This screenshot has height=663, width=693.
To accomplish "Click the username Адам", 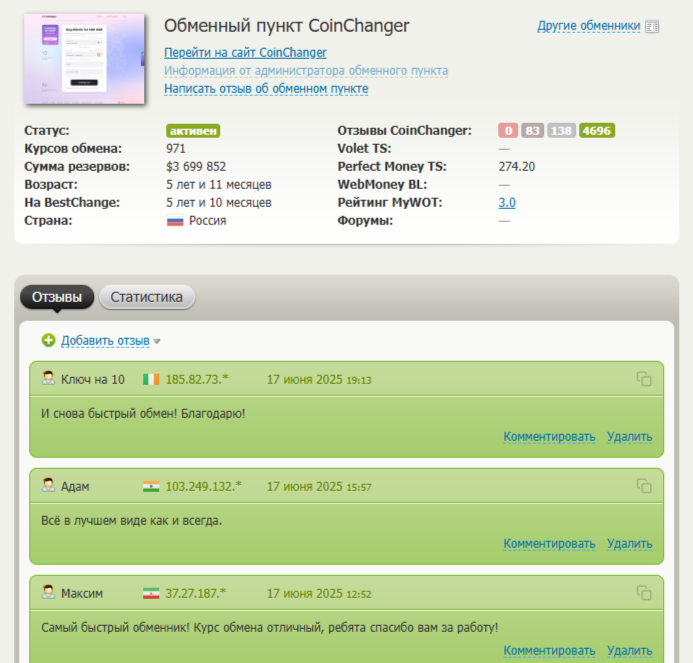I will pyautogui.click(x=75, y=487).
